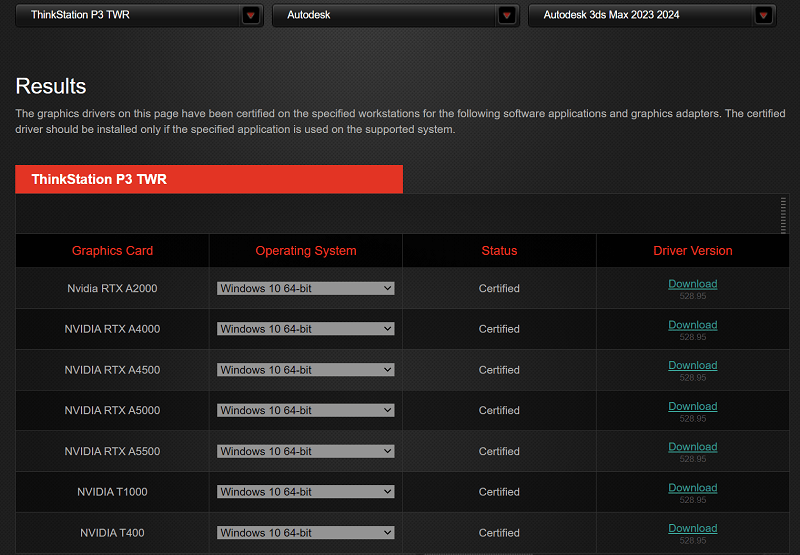The width and height of the screenshot is (800, 555).
Task: Select the NVIDIA T400 cell
Action: (112, 533)
